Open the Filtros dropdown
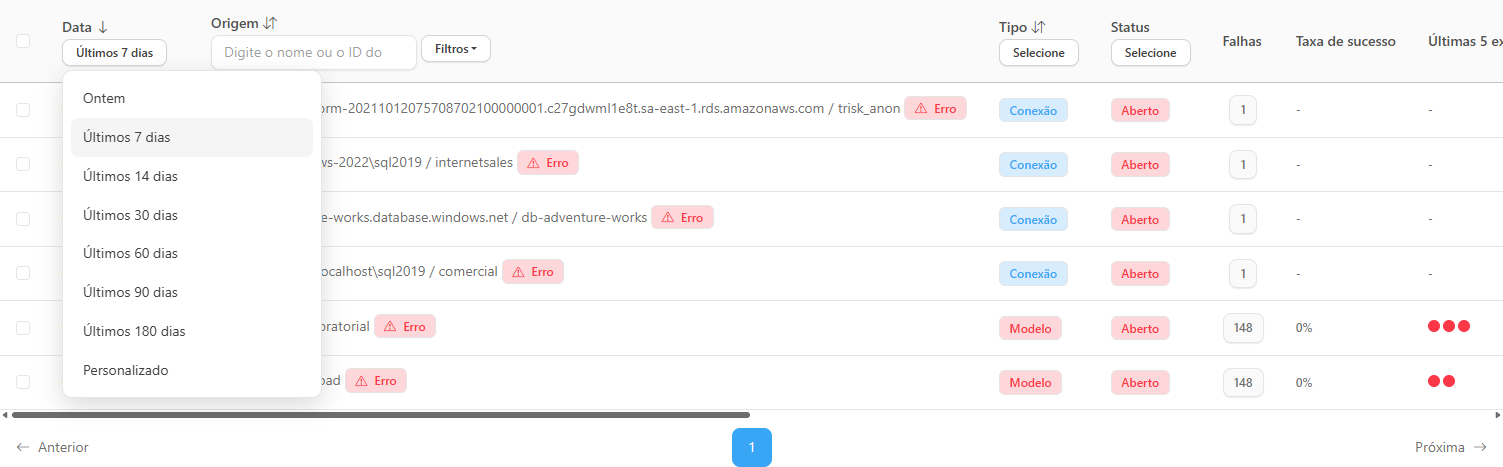 (x=456, y=48)
